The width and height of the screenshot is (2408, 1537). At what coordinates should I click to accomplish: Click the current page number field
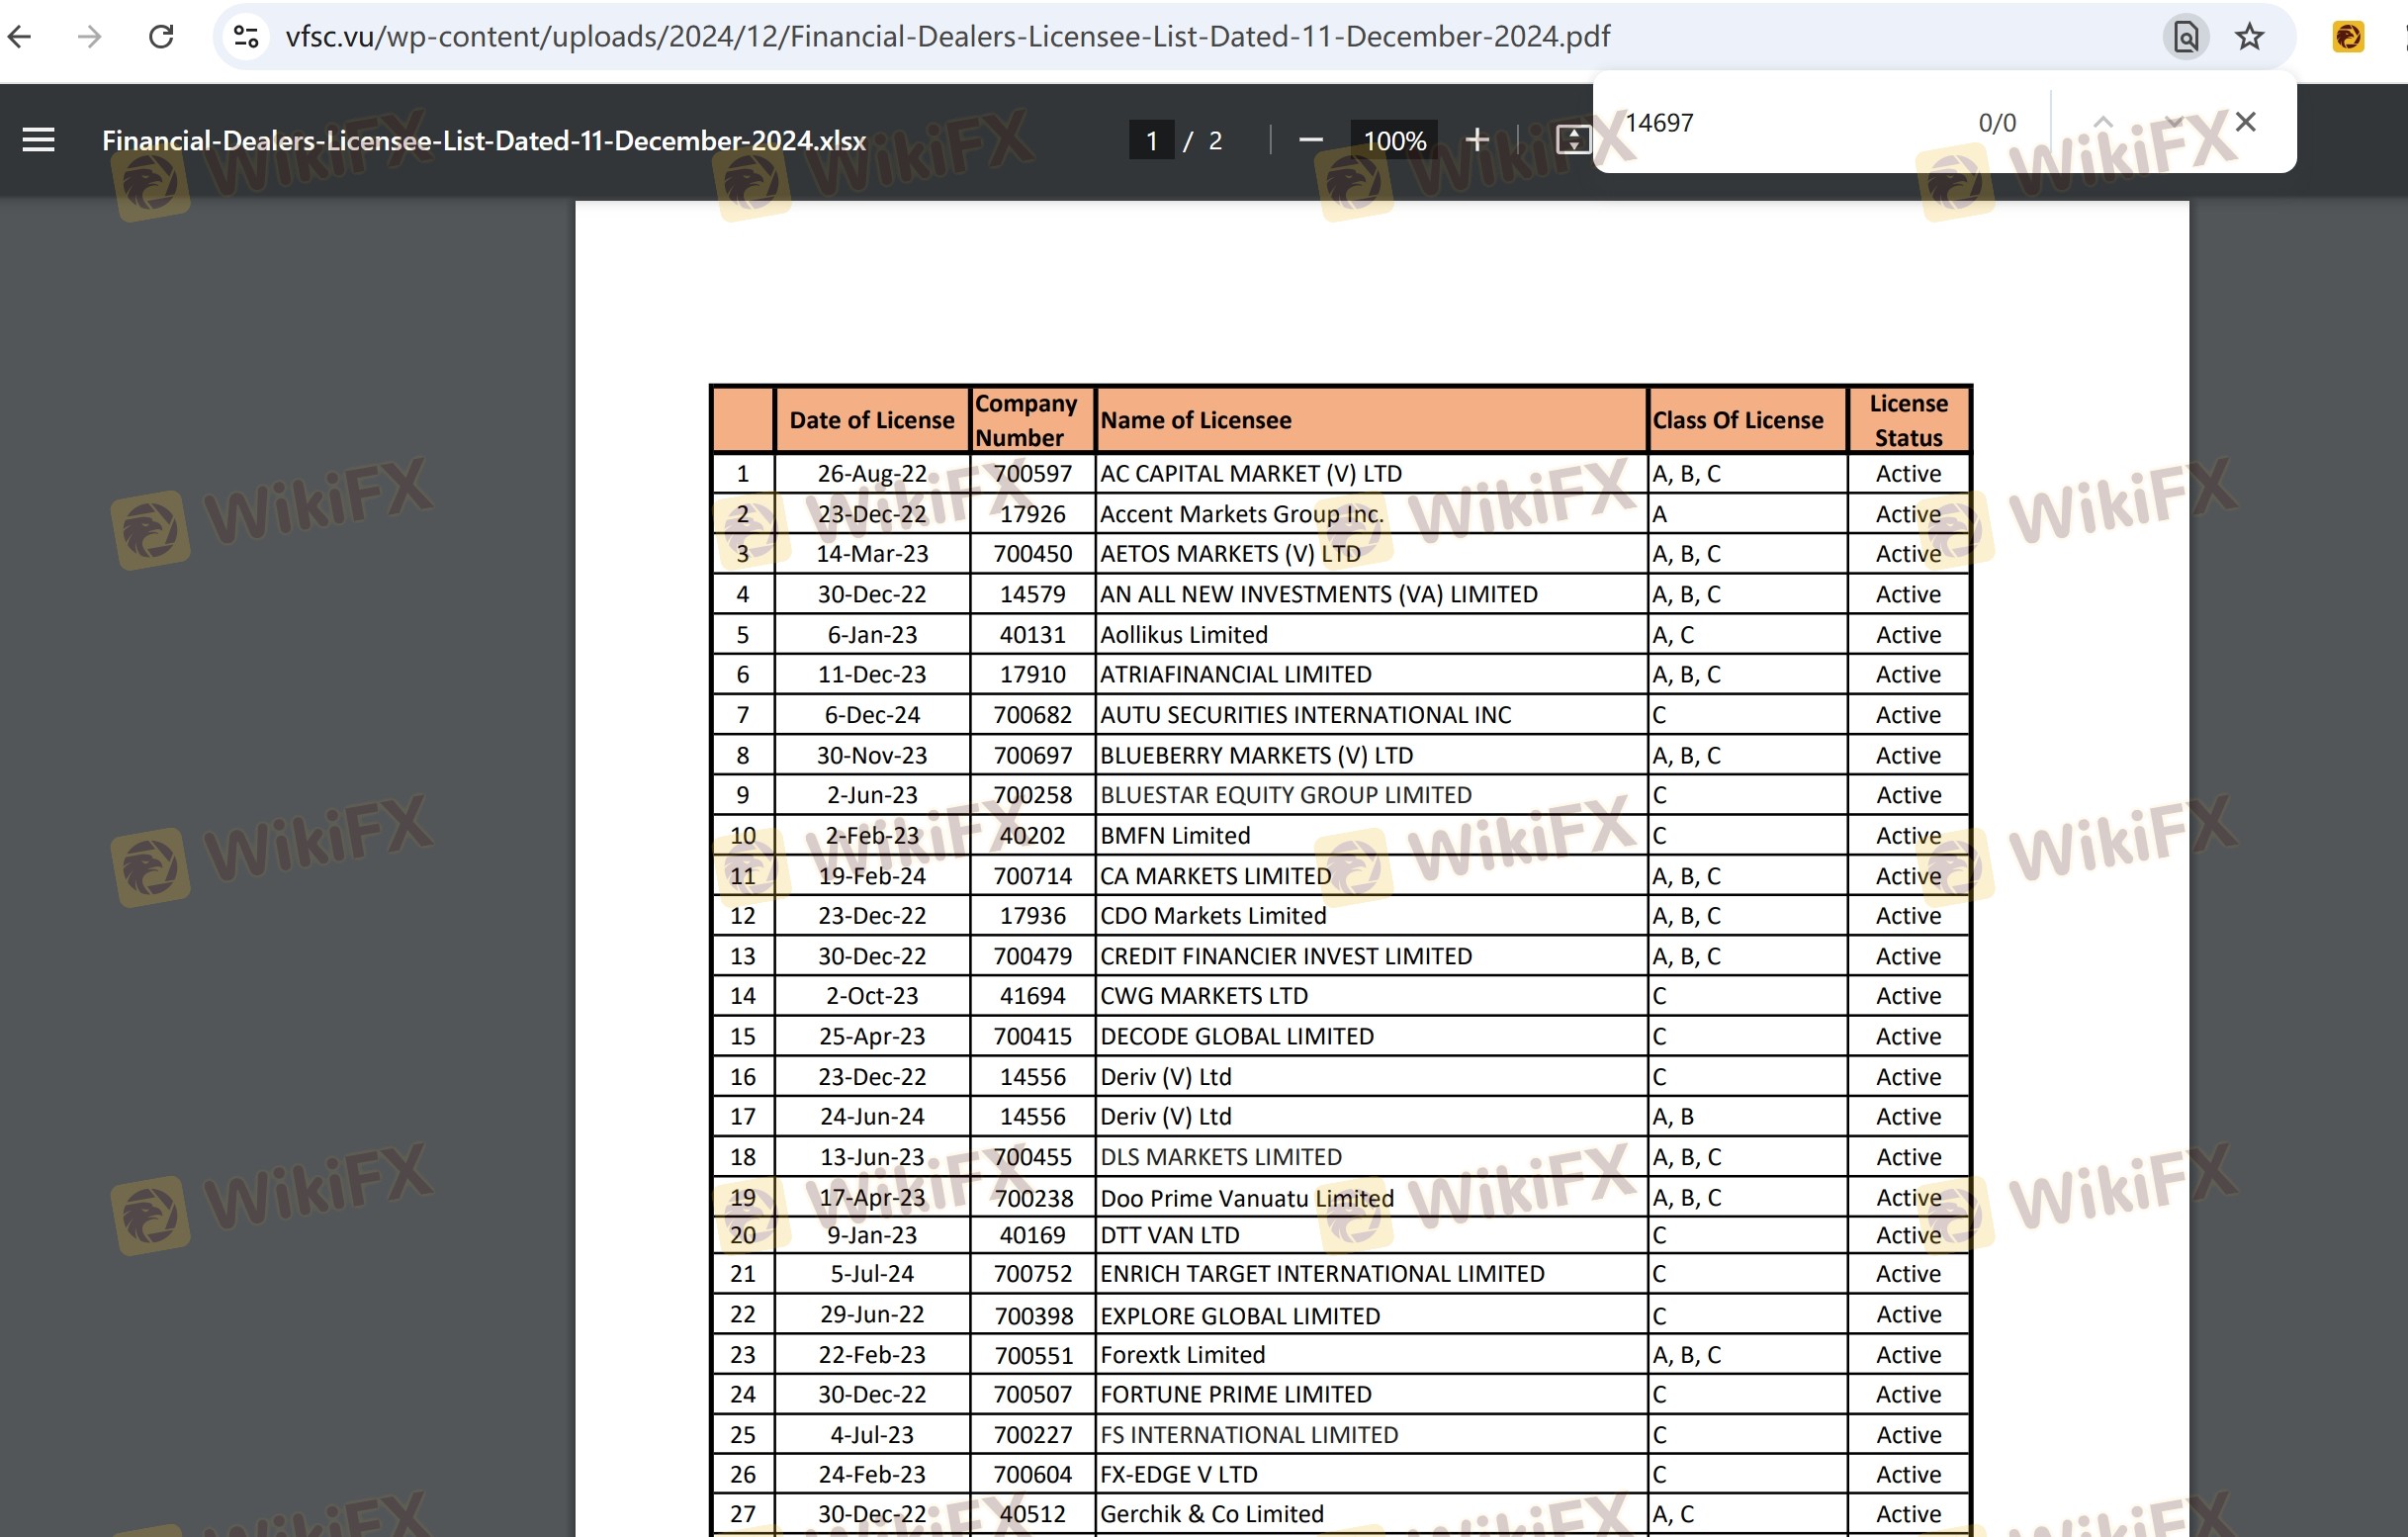point(1151,140)
